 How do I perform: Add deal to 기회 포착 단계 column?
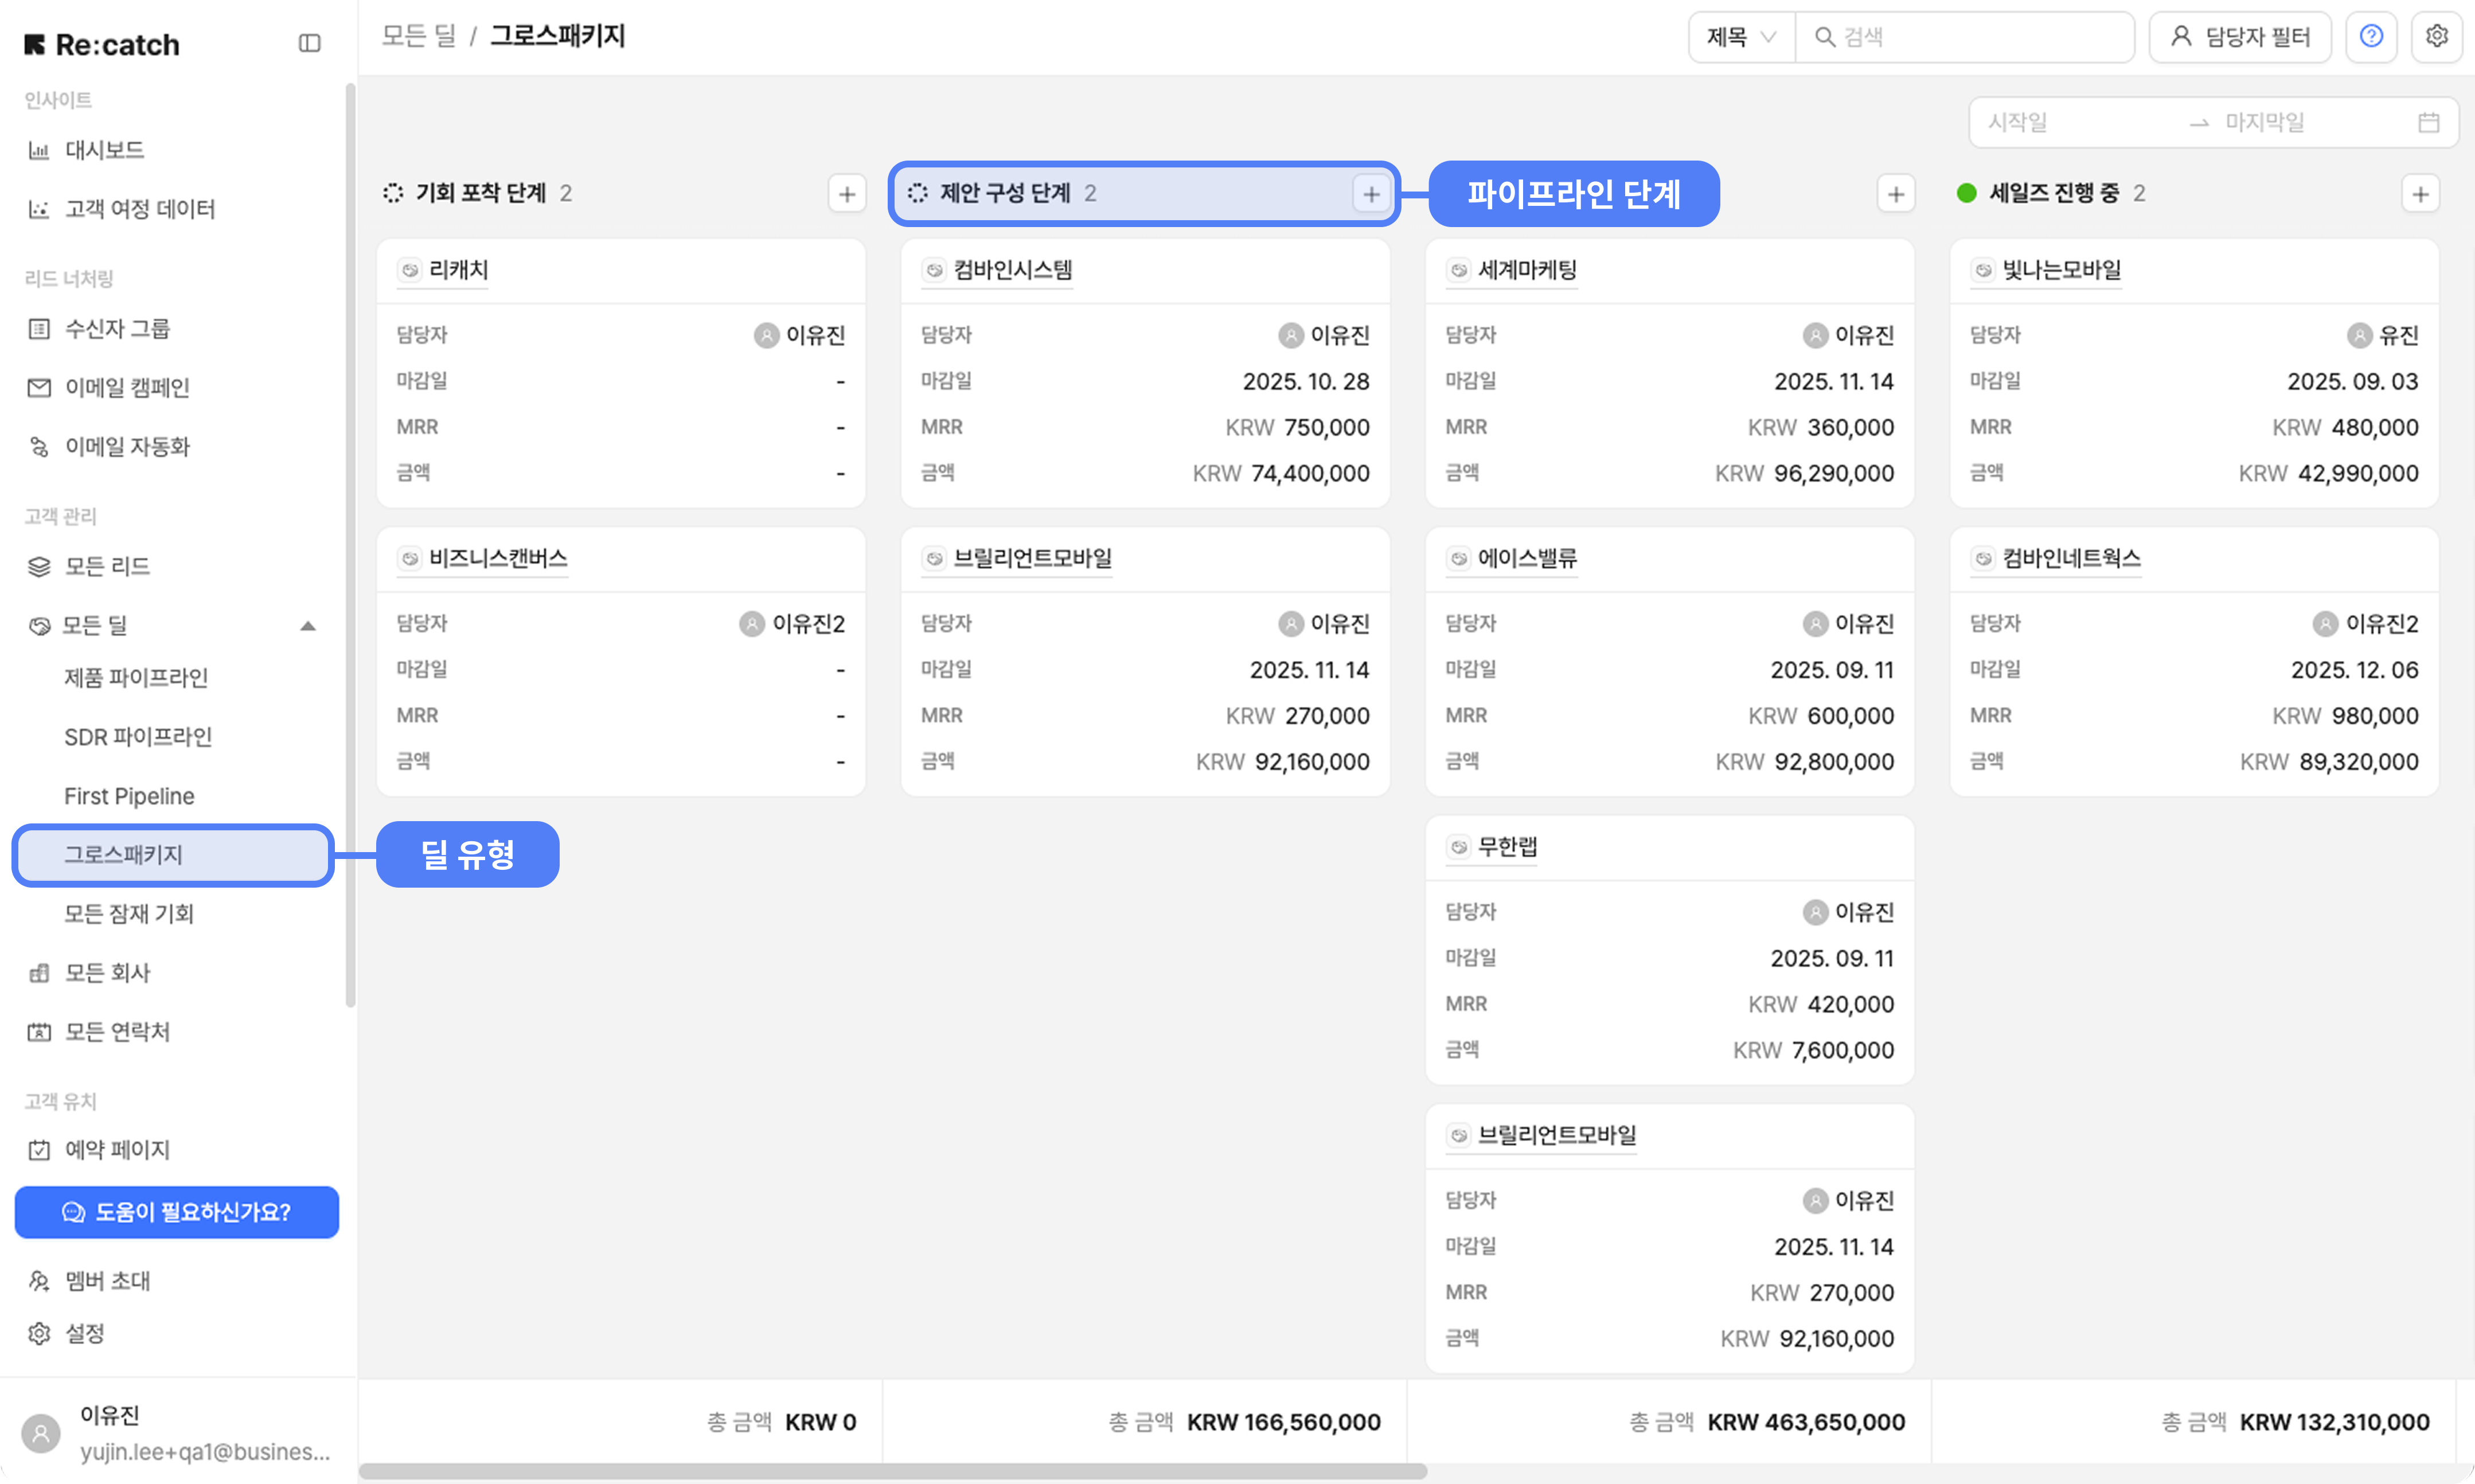[x=846, y=194]
